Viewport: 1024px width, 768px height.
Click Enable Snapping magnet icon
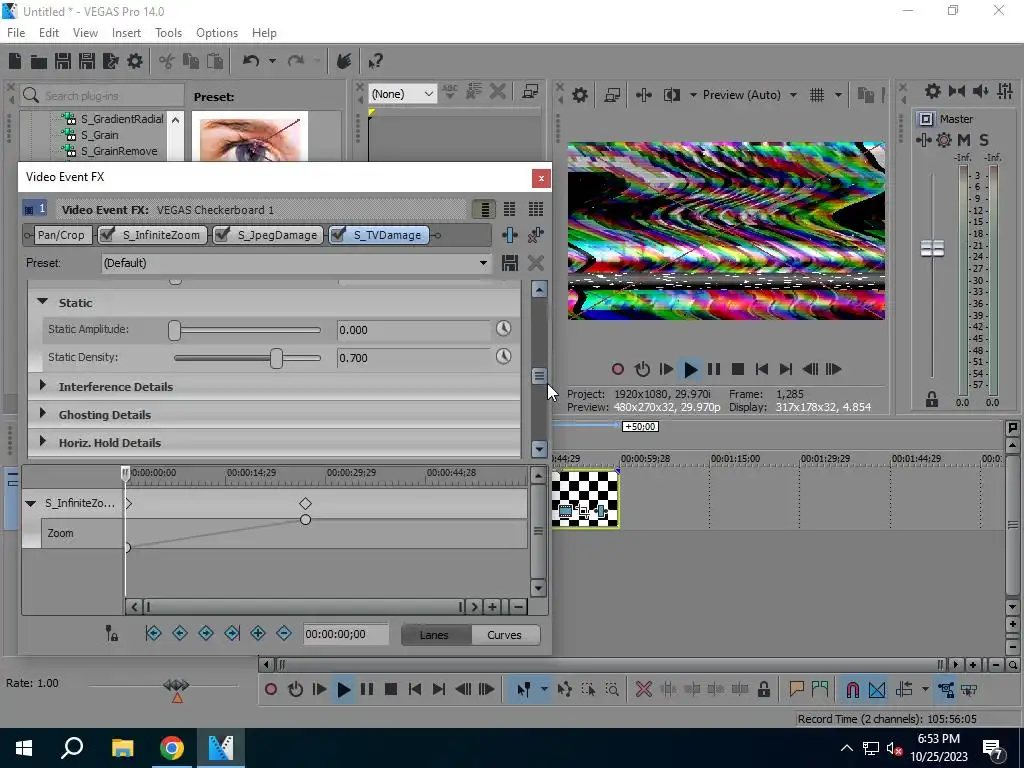point(852,690)
